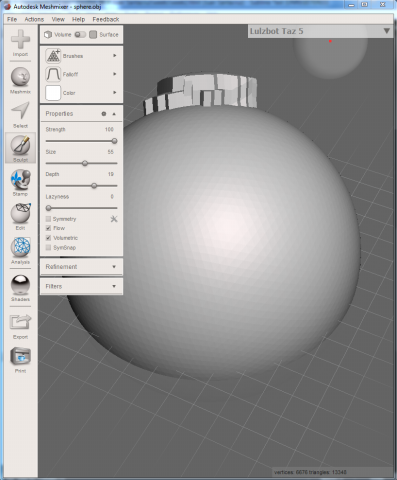This screenshot has height=480, width=397.
Task: Click the Falloff label
Action: [70, 74]
